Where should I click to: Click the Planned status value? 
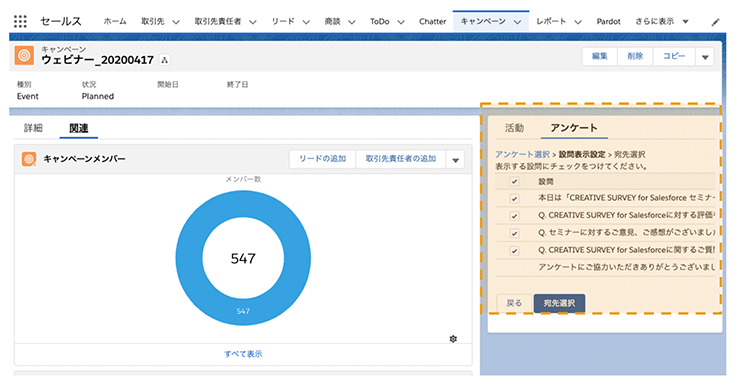coord(98,96)
